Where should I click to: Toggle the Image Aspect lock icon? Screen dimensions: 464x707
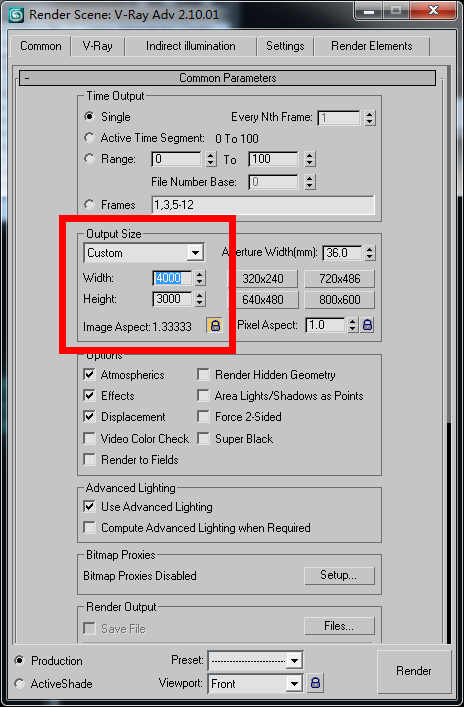point(215,325)
